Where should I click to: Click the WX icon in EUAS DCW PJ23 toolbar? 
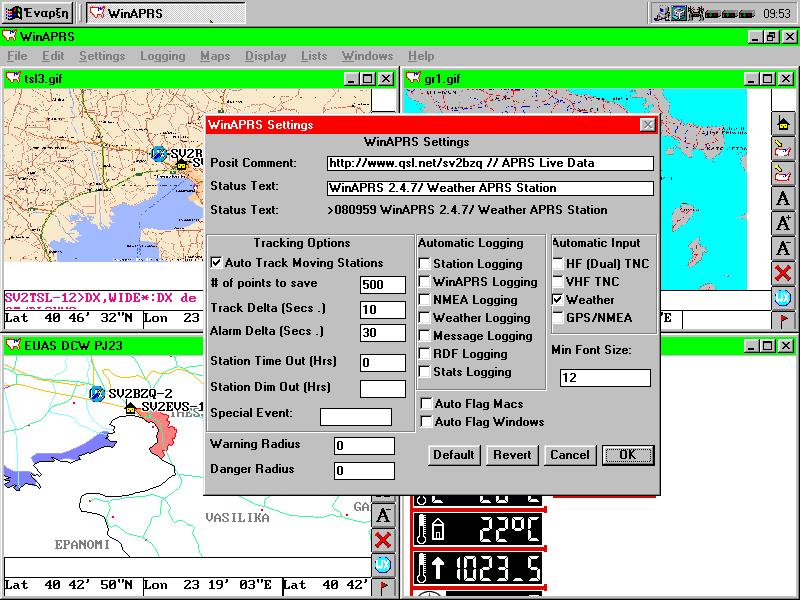tap(383, 564)
